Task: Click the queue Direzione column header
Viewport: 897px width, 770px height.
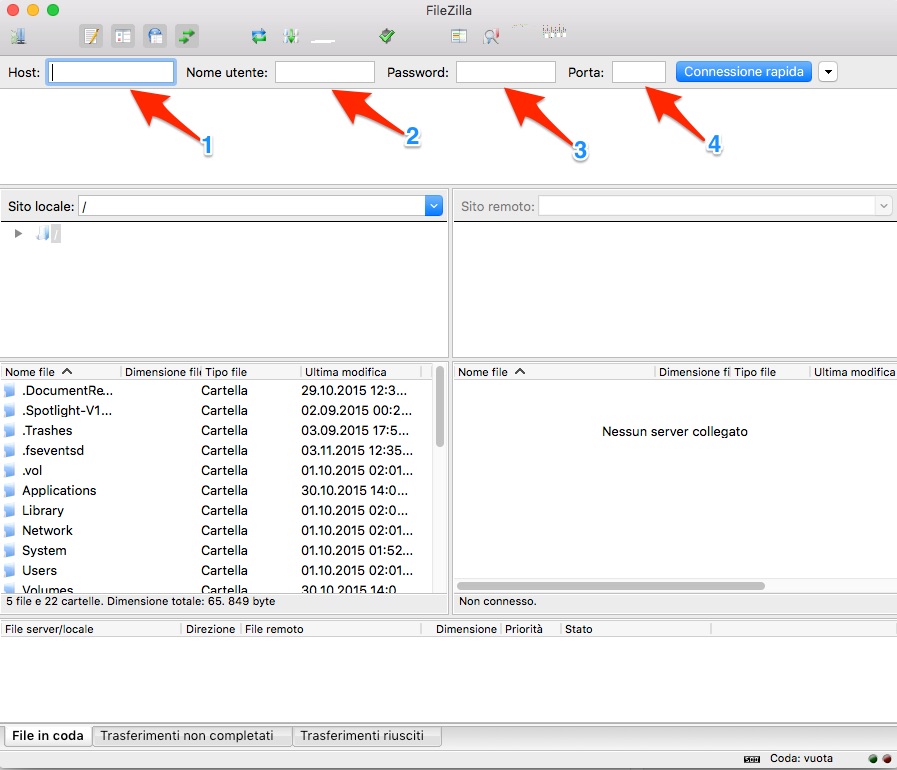Action: click(211, 629)
